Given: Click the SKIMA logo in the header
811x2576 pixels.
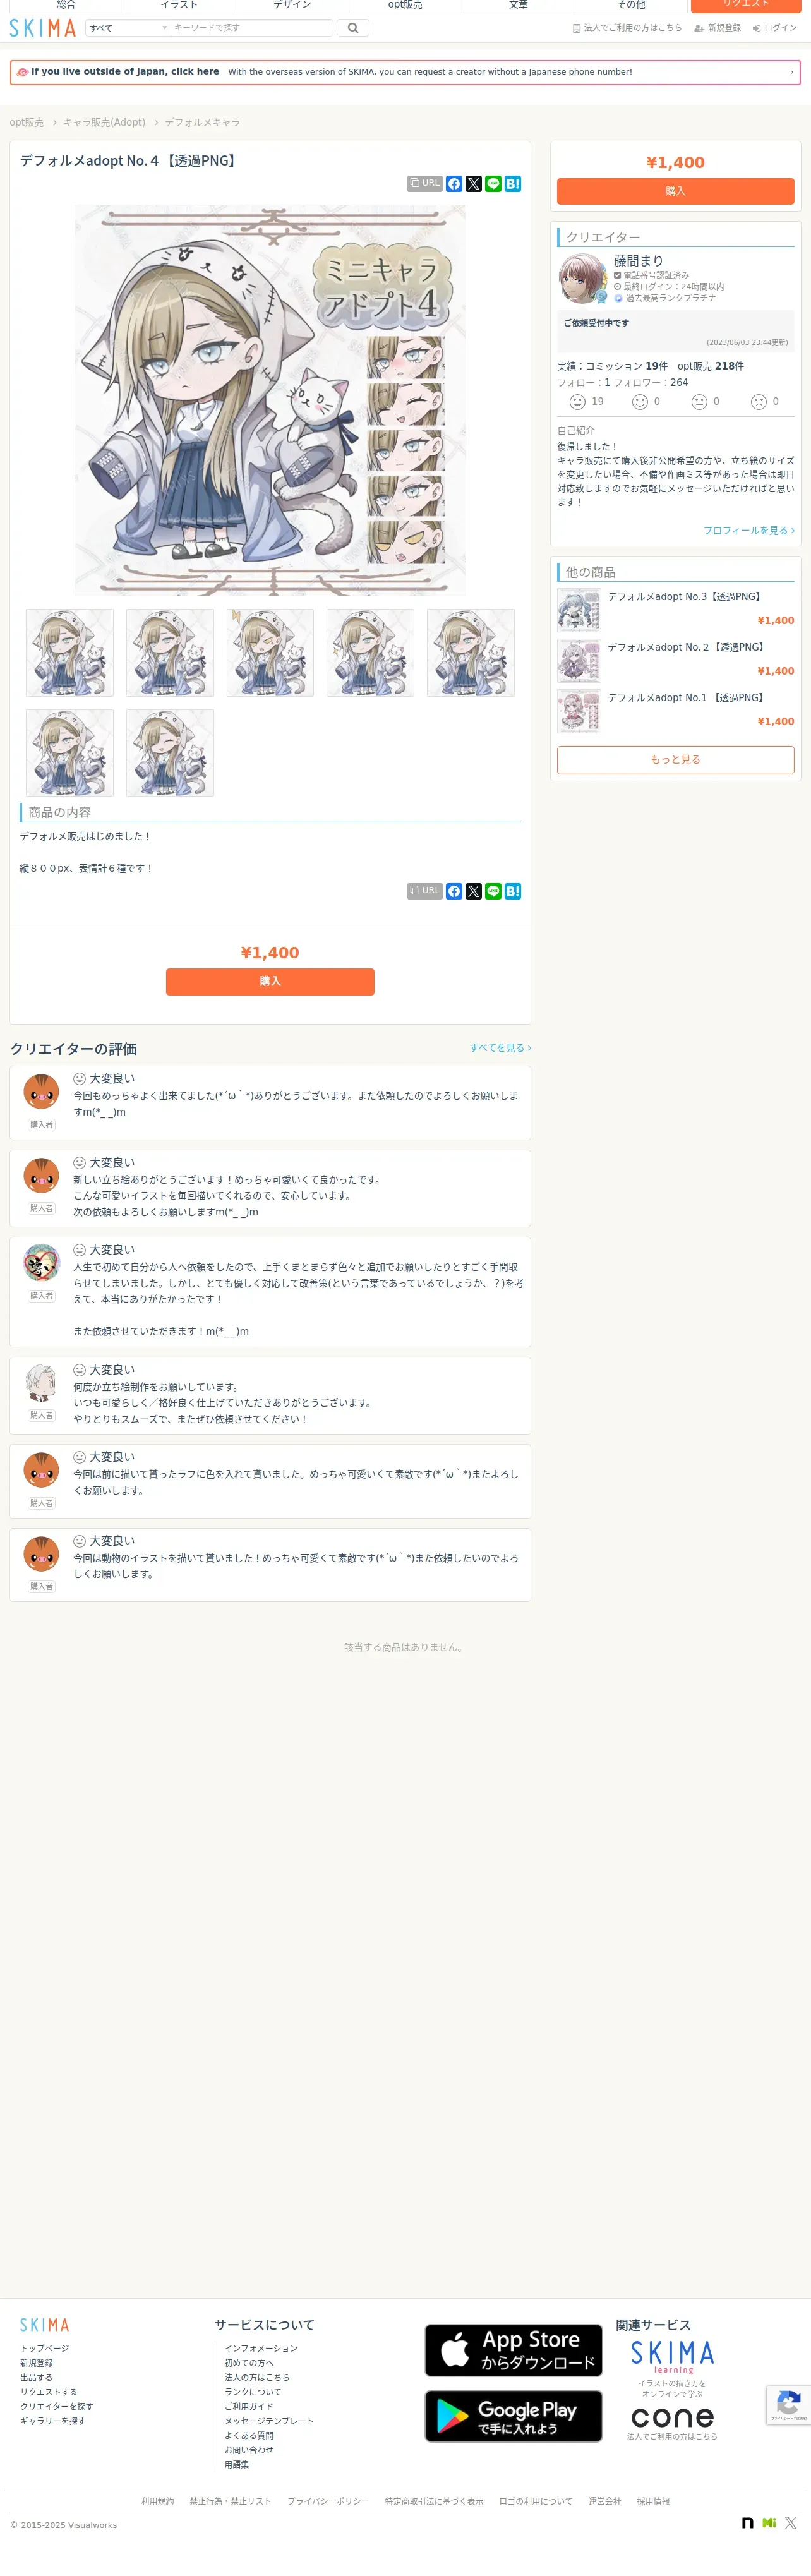Looking at the screenshot, I should [x=42, y=28].
